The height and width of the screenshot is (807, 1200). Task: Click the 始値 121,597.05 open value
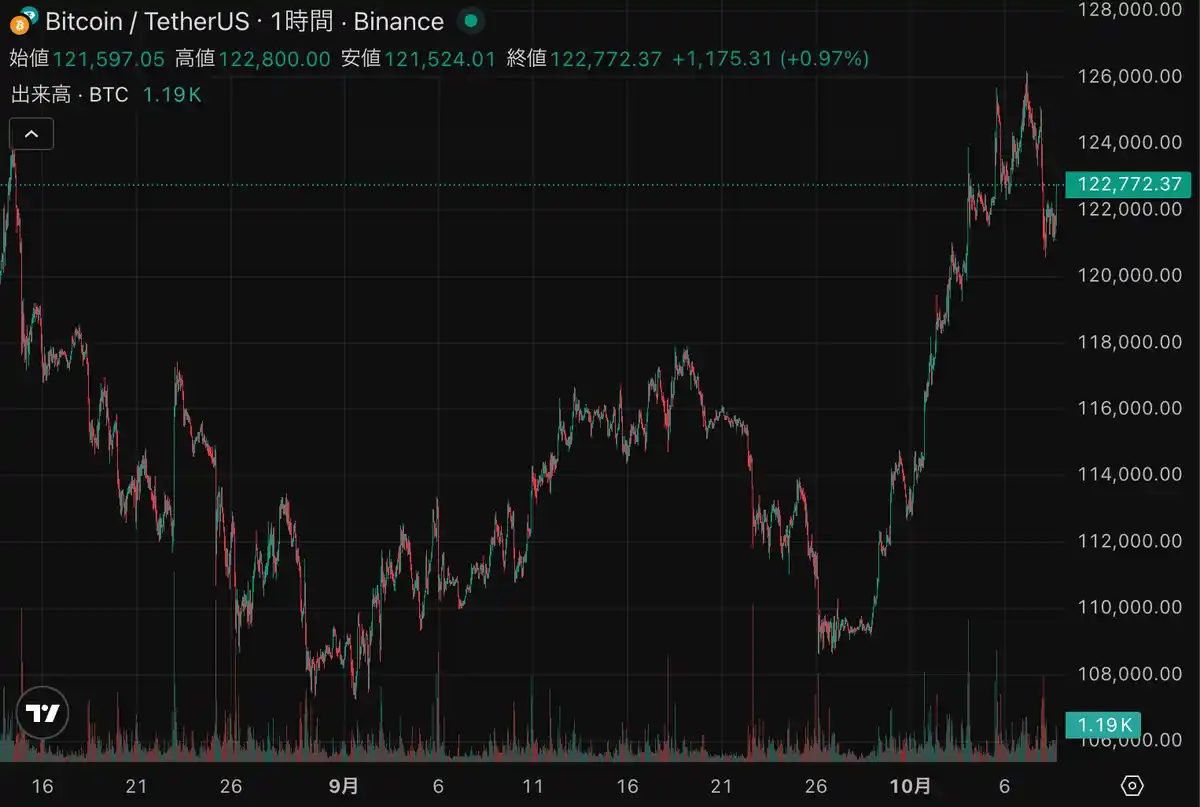pos(108,59)
